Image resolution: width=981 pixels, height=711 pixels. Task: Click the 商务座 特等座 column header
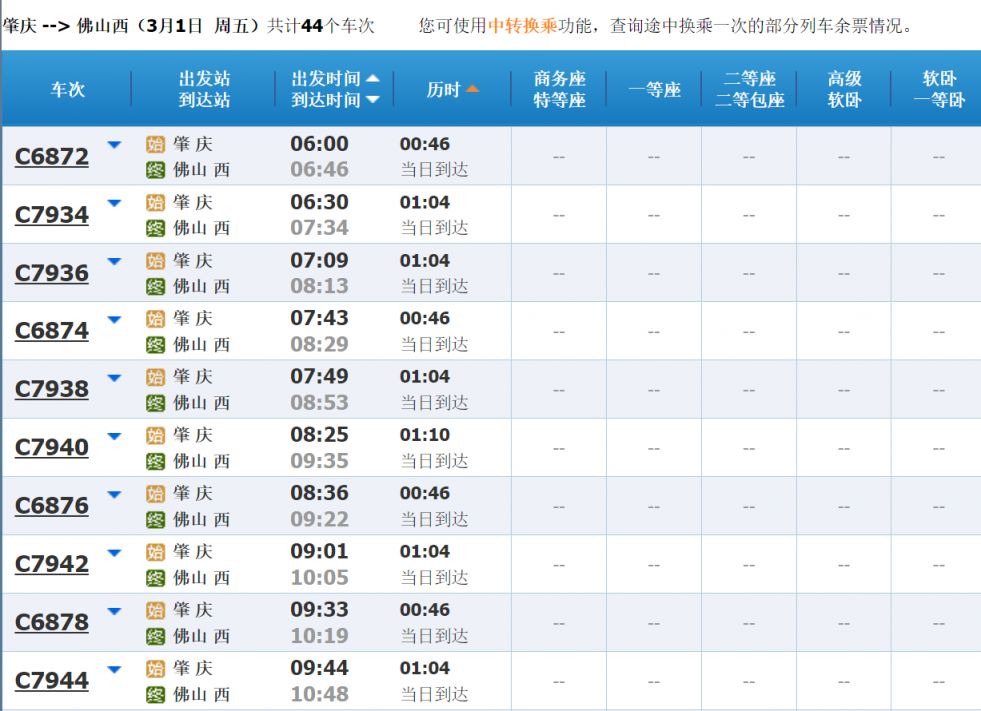559,89
